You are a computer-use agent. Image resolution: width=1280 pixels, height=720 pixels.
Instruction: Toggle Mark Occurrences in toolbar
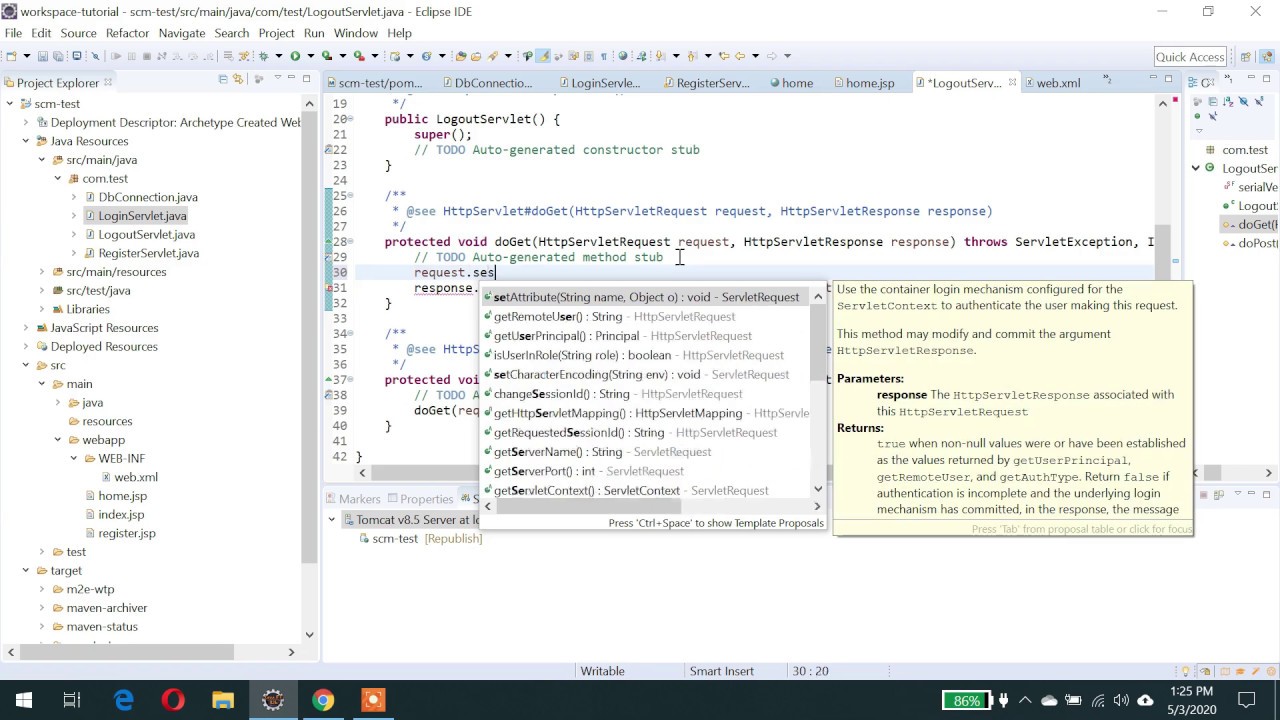click(543, 56)
